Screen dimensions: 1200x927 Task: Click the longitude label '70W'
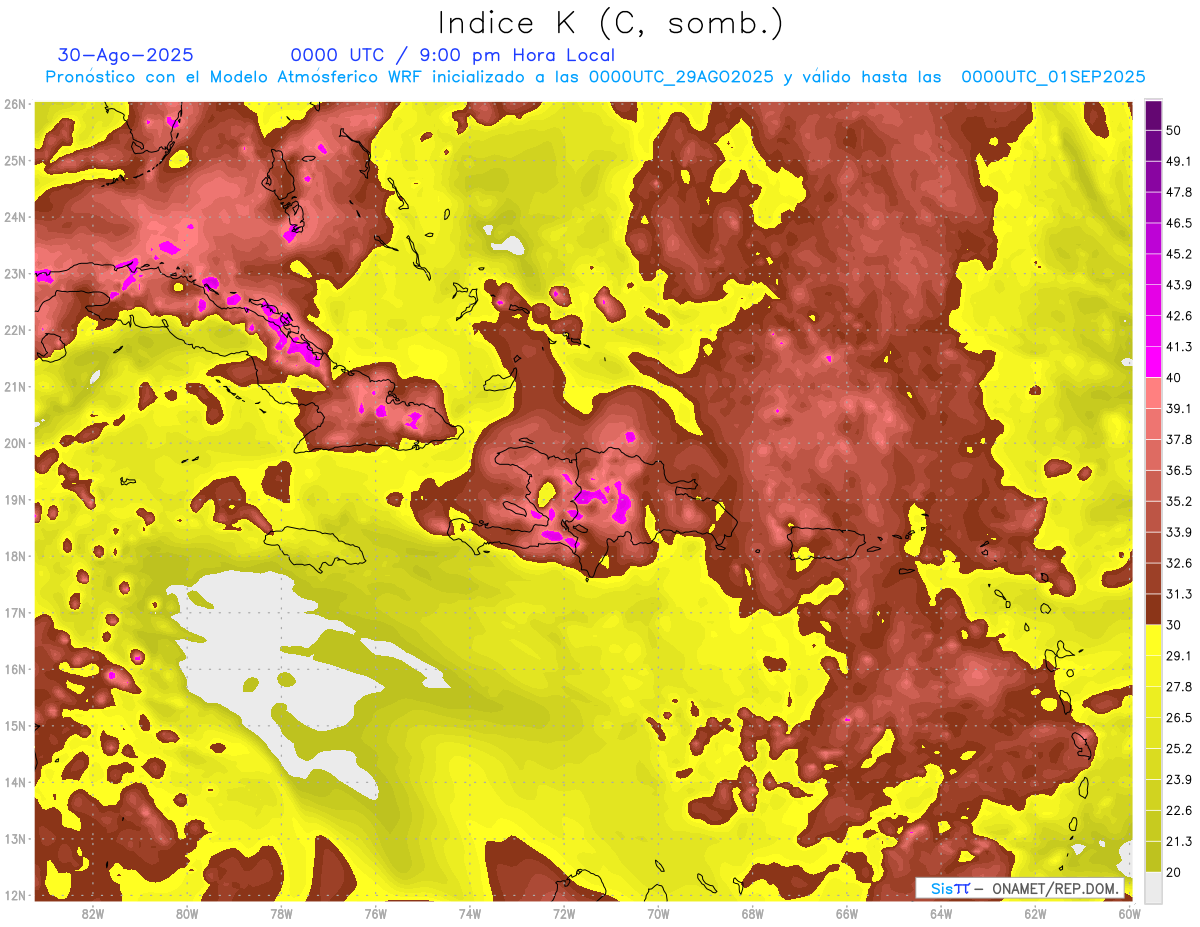[x=658, y=913]
